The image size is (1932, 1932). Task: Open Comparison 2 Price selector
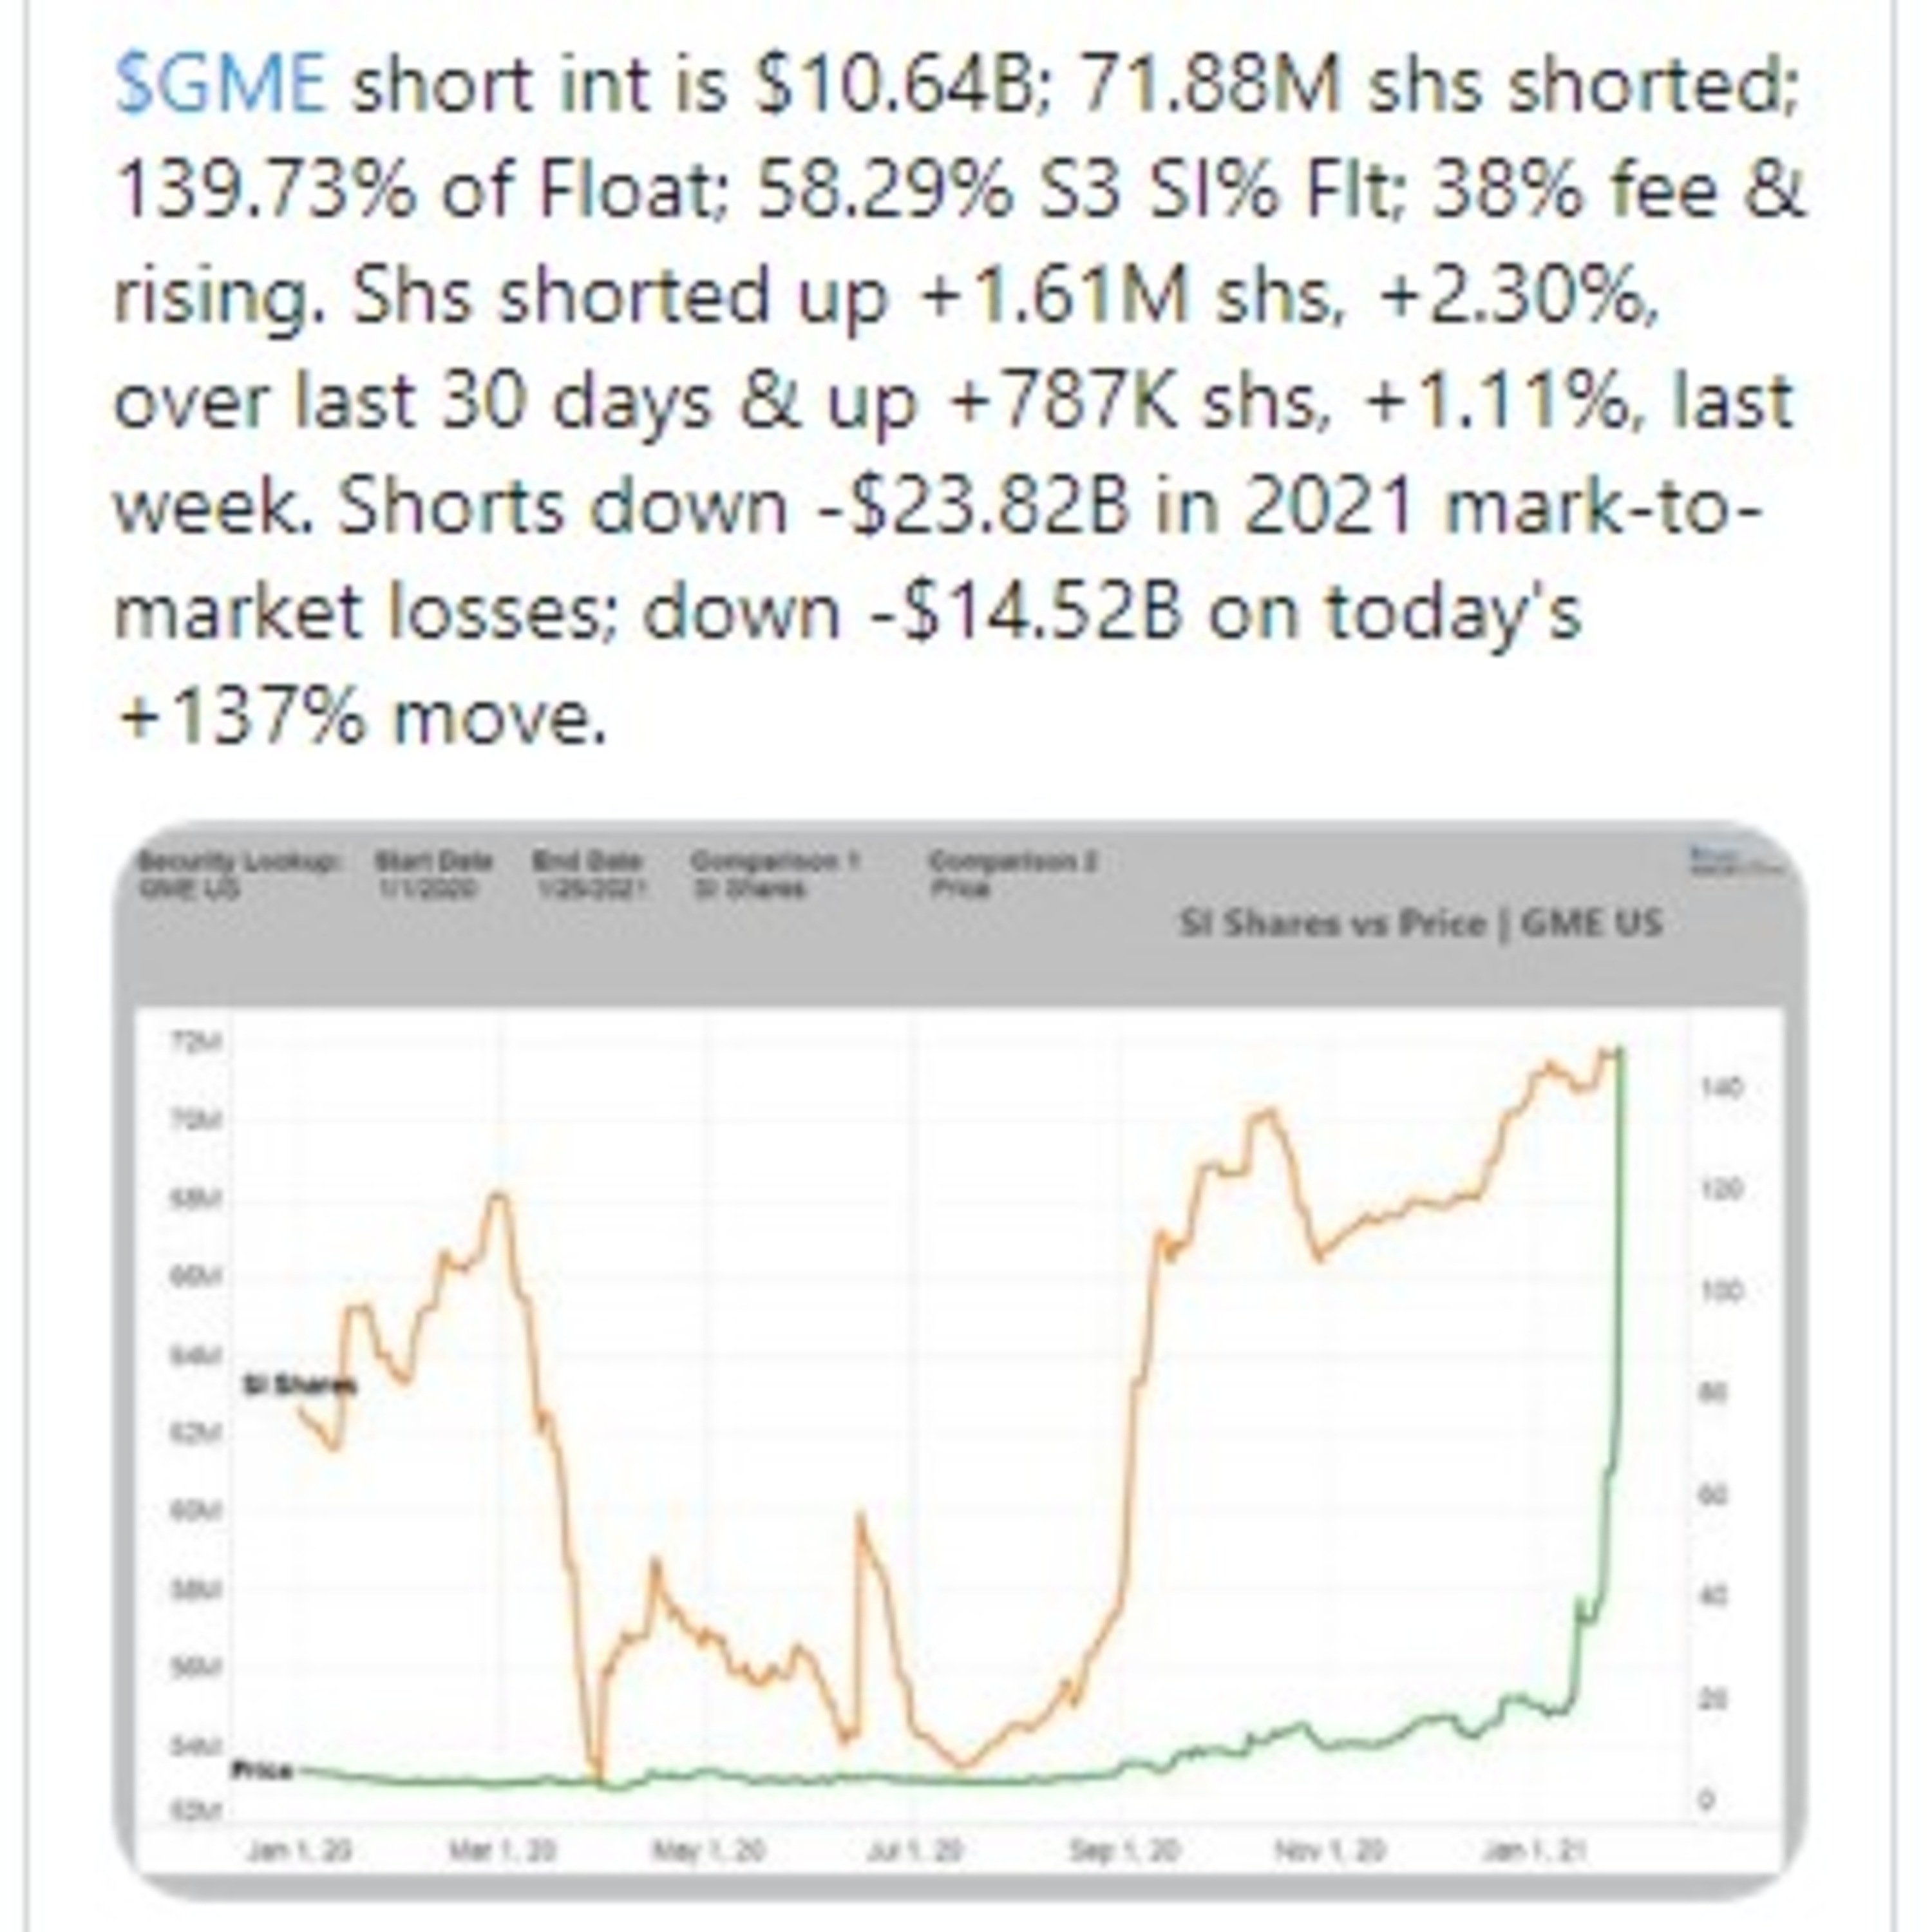pyautogui.click(x=1013, y=875)
